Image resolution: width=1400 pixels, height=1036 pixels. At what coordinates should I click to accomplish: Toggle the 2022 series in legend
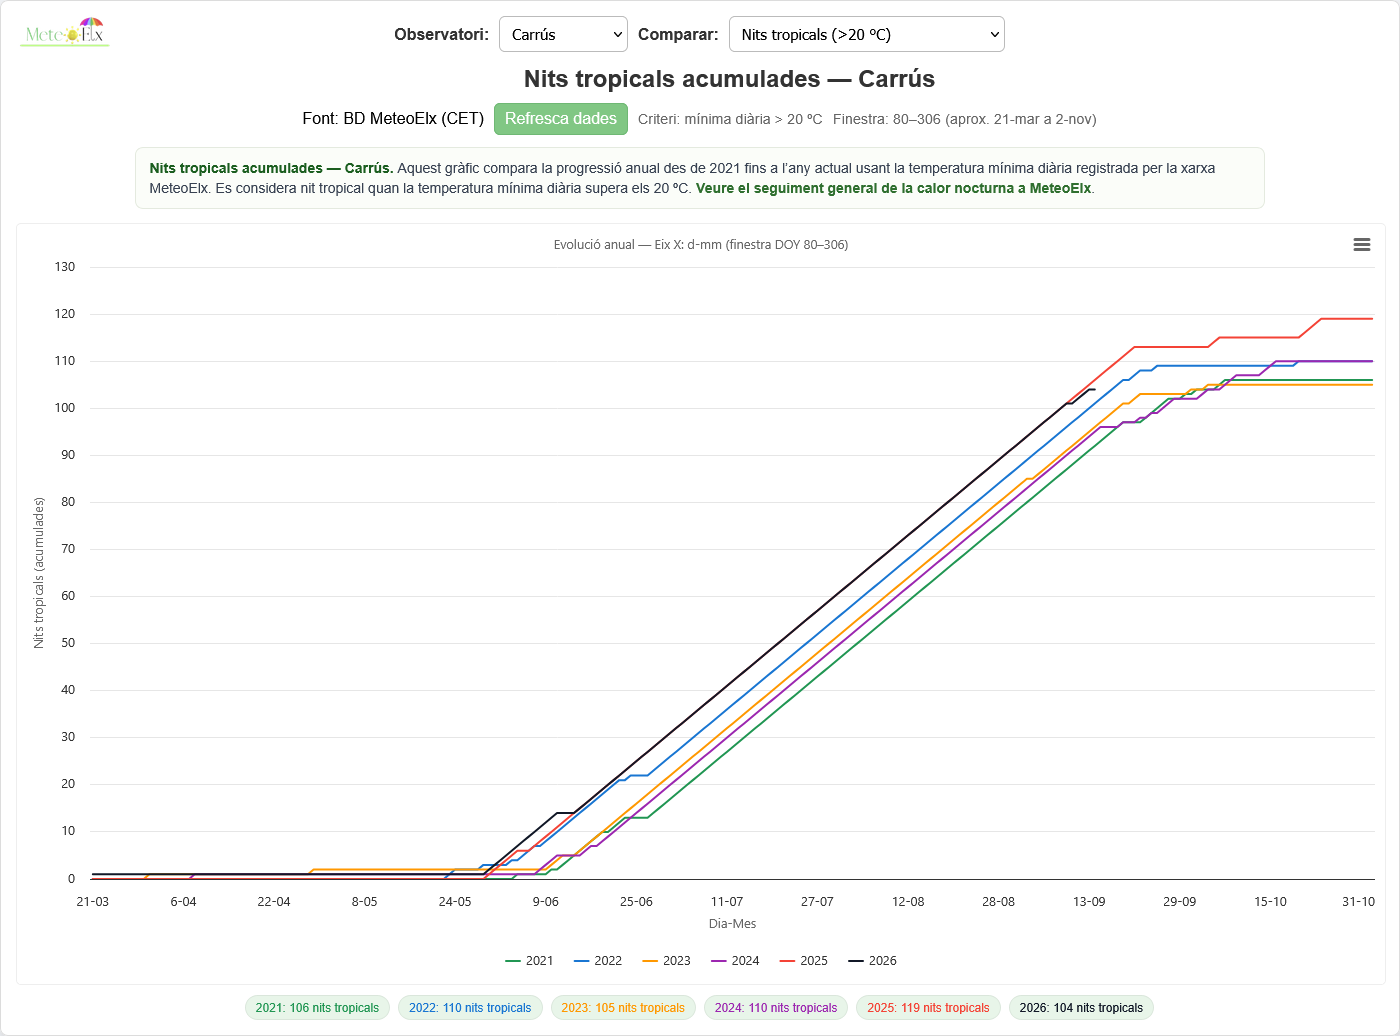(x=598, y=961)
